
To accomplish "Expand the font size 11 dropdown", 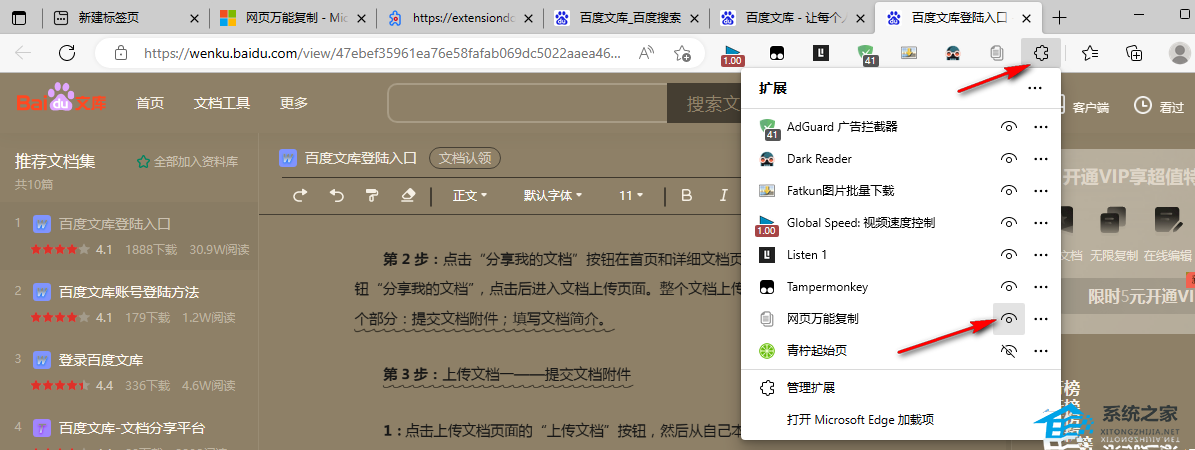I will click(x=631, y=196).
